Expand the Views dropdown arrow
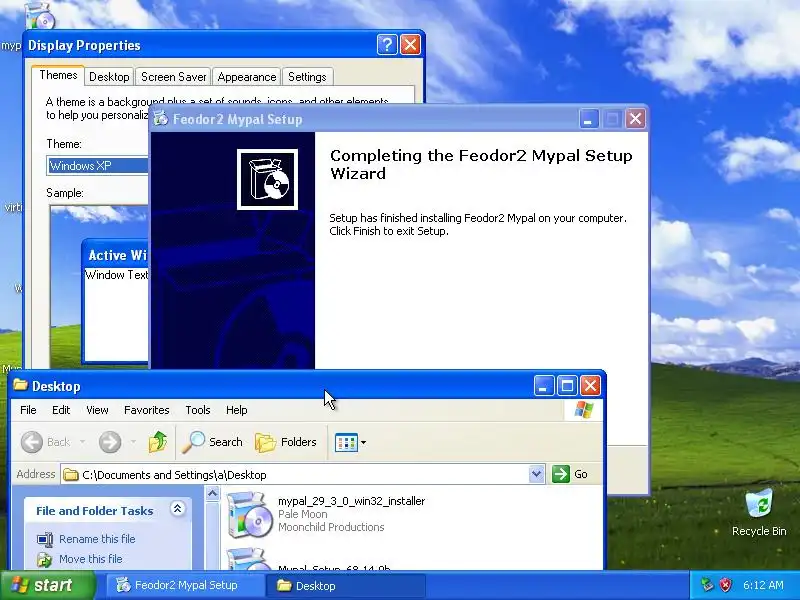Viewport: 800px width, 600px height. click(x=363, y=442)
